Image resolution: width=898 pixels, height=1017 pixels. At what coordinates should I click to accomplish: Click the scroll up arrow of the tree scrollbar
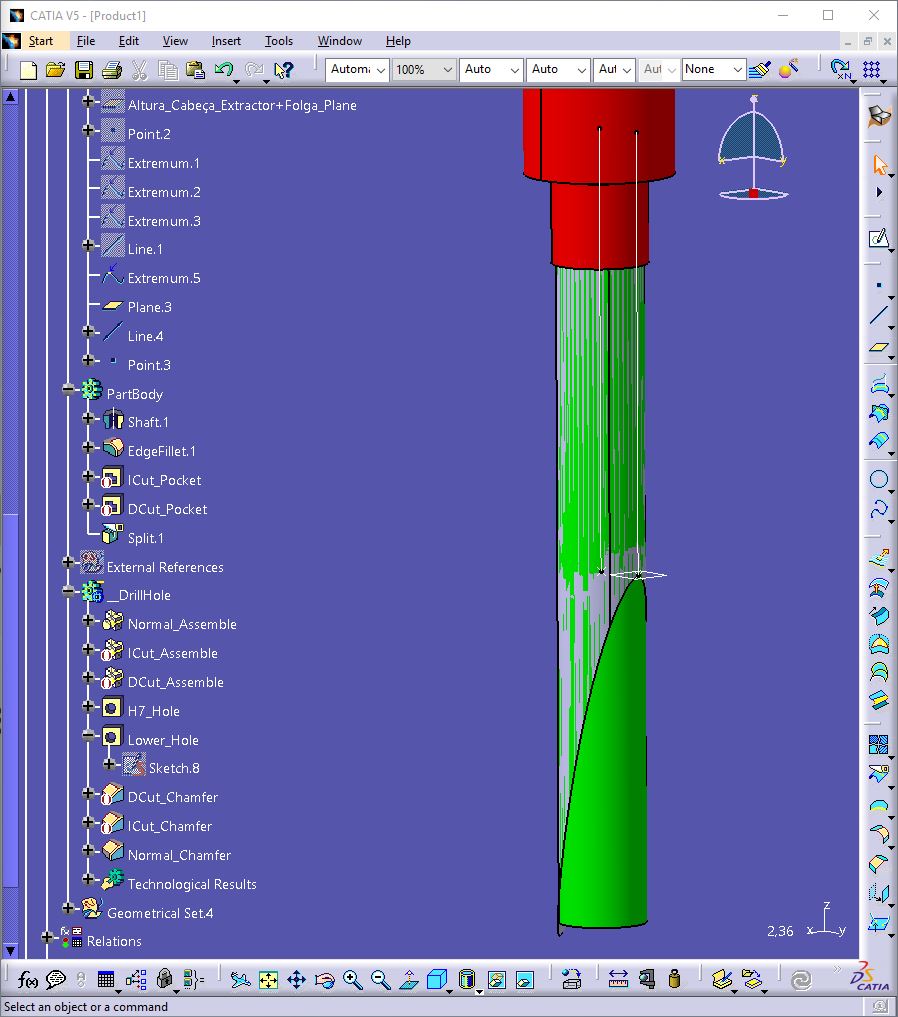pos(10,97)
